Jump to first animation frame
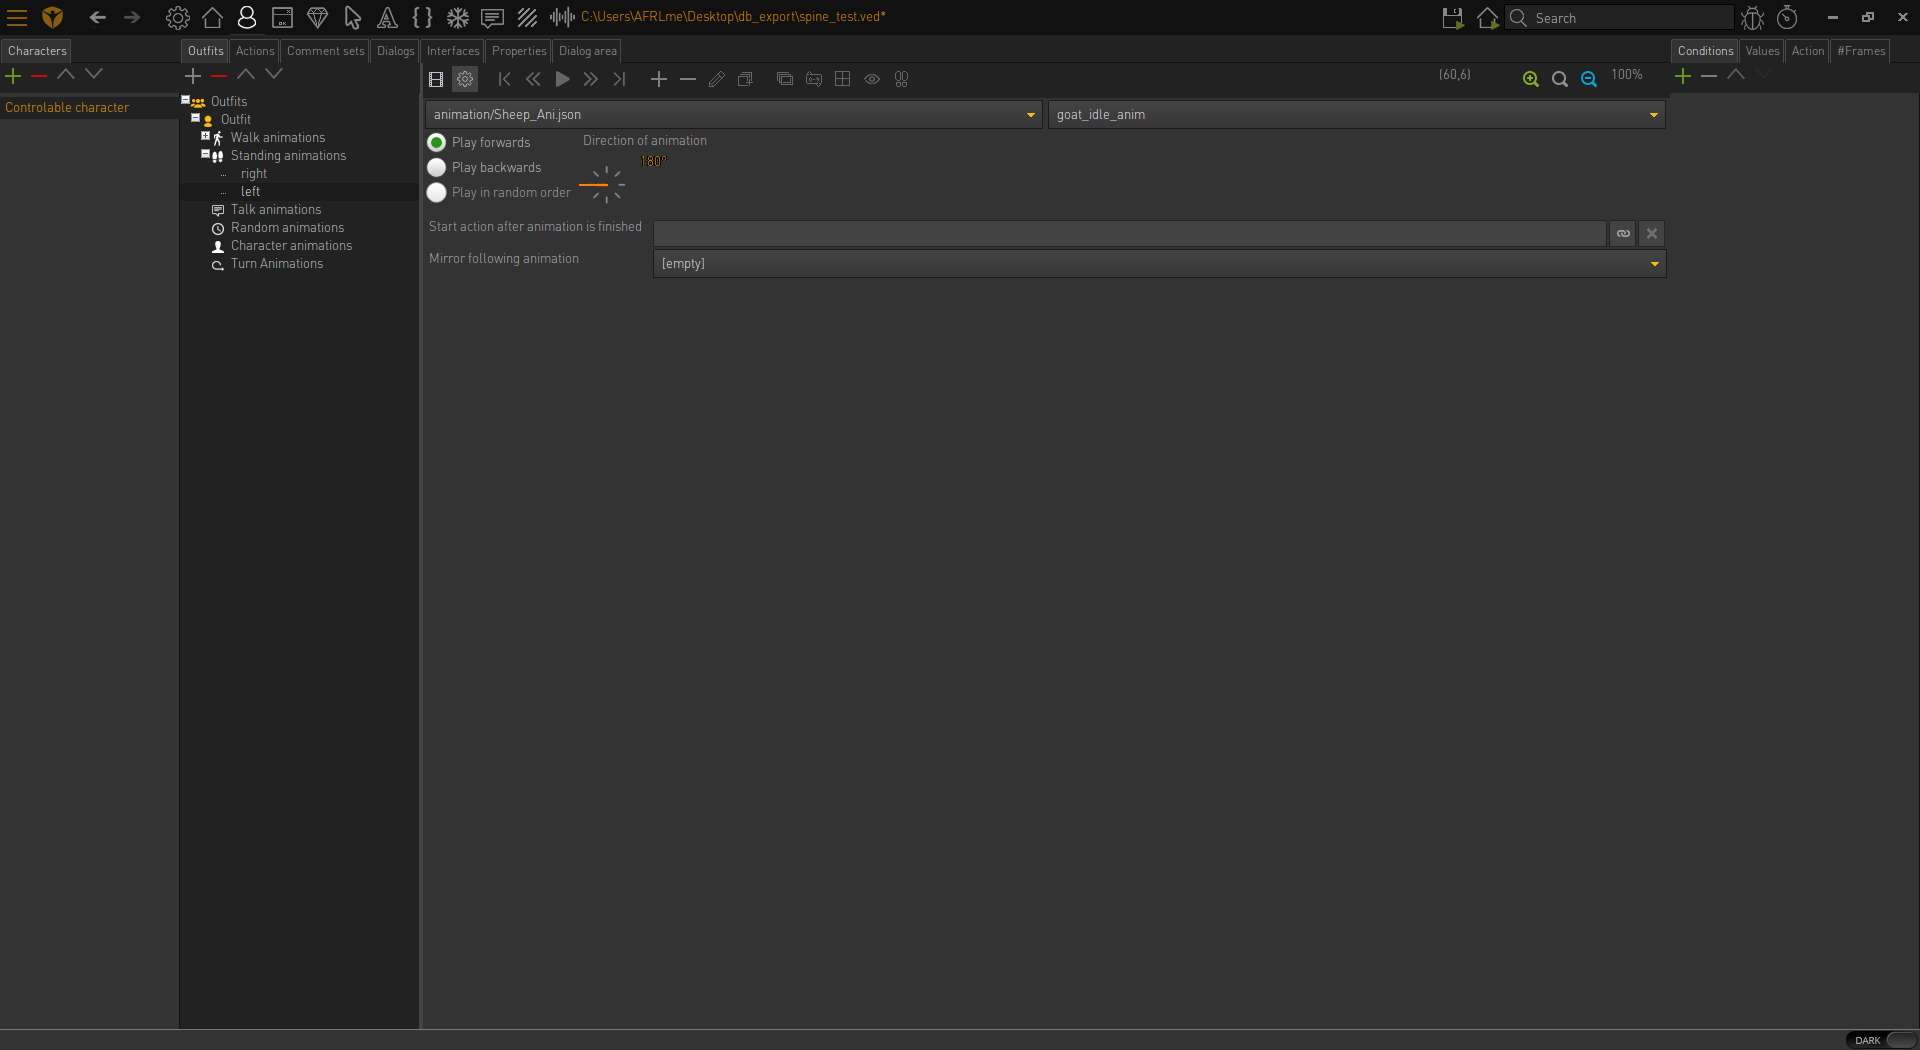The height and width of the screenshot is (1050, 1920). coord(504,79)
